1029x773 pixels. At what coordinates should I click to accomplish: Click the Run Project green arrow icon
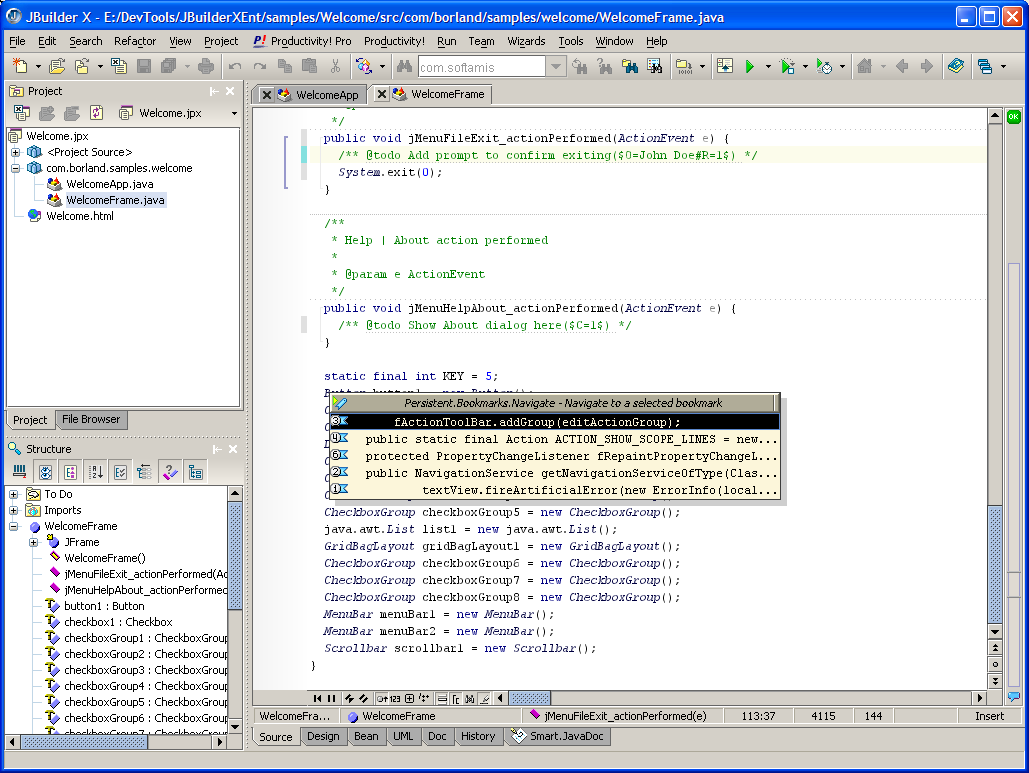point(749,66)
